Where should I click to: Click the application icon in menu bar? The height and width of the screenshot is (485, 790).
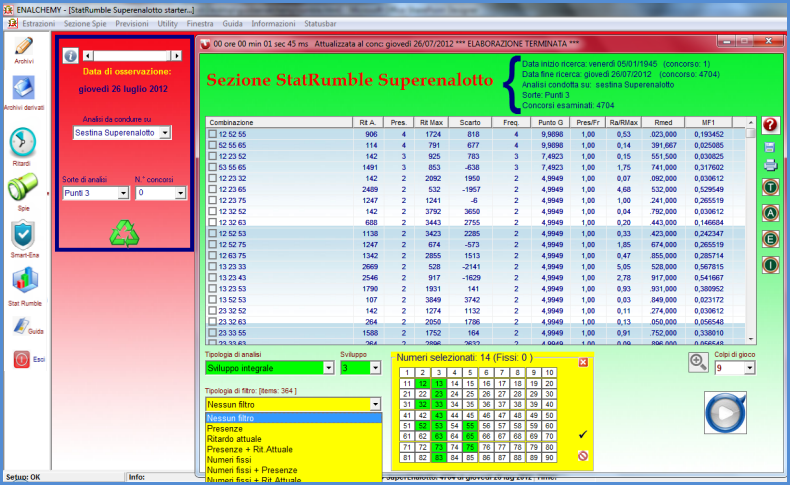12,24
